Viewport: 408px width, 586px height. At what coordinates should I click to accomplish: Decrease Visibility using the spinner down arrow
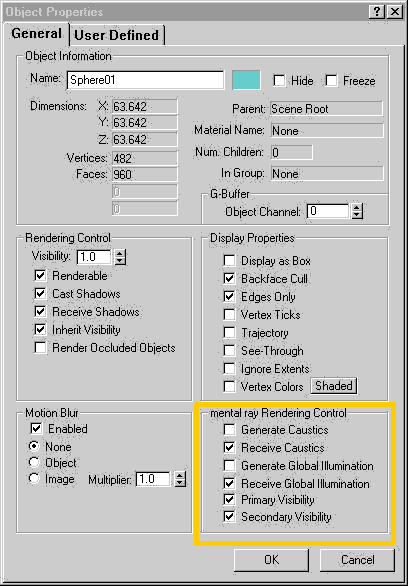point(120,261)
